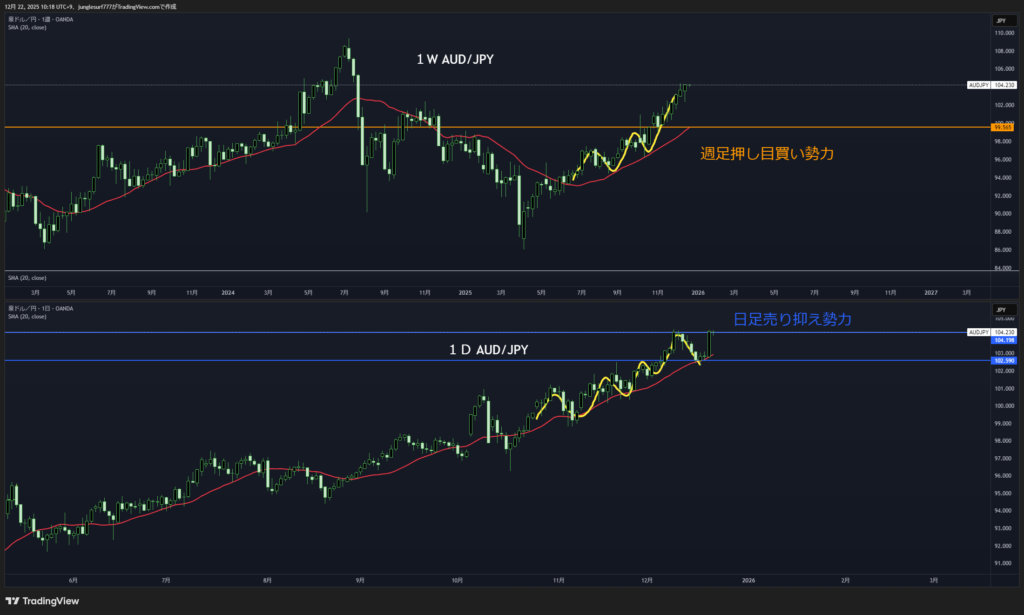This screenshot has width=1024, height=615.
Task: Click the SMA (20, close) legend on daily chart
Action: (x=27, y=316)
